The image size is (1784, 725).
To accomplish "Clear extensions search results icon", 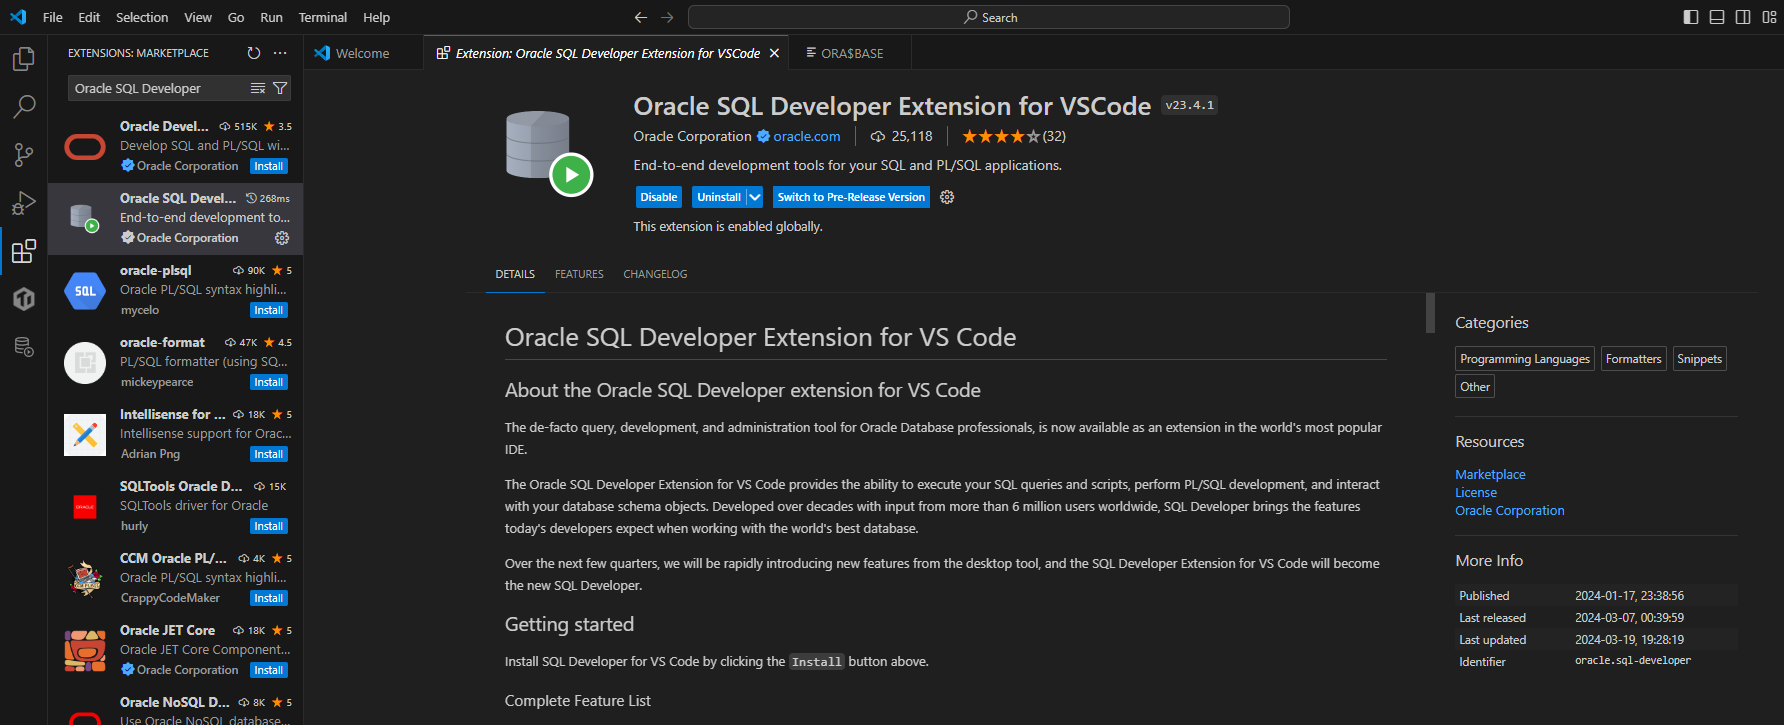I will pyautogui.click(x=258, y=88).
